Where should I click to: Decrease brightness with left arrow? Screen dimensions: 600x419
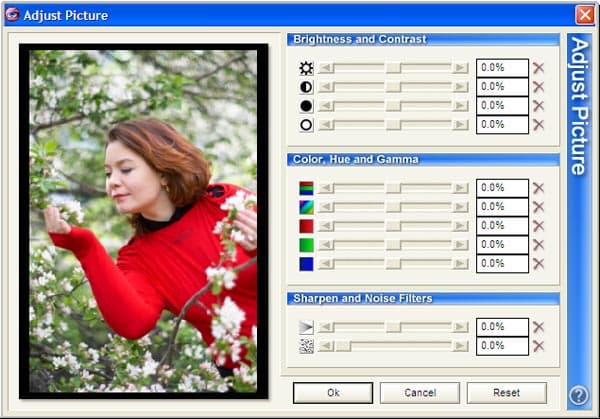326,68
